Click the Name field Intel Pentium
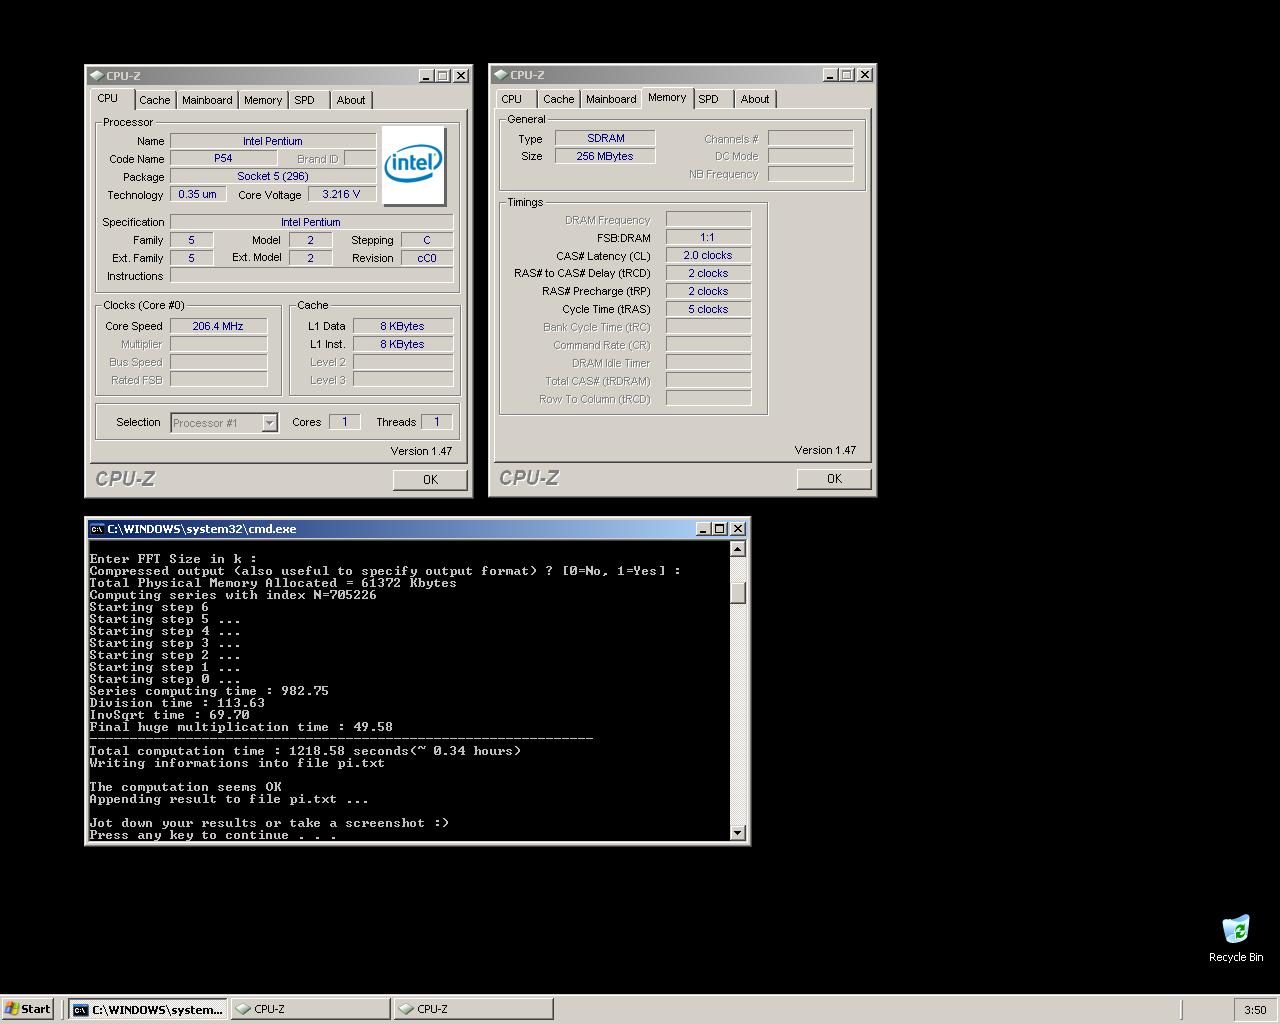The image size is (1280, 1024). [273, 141]
